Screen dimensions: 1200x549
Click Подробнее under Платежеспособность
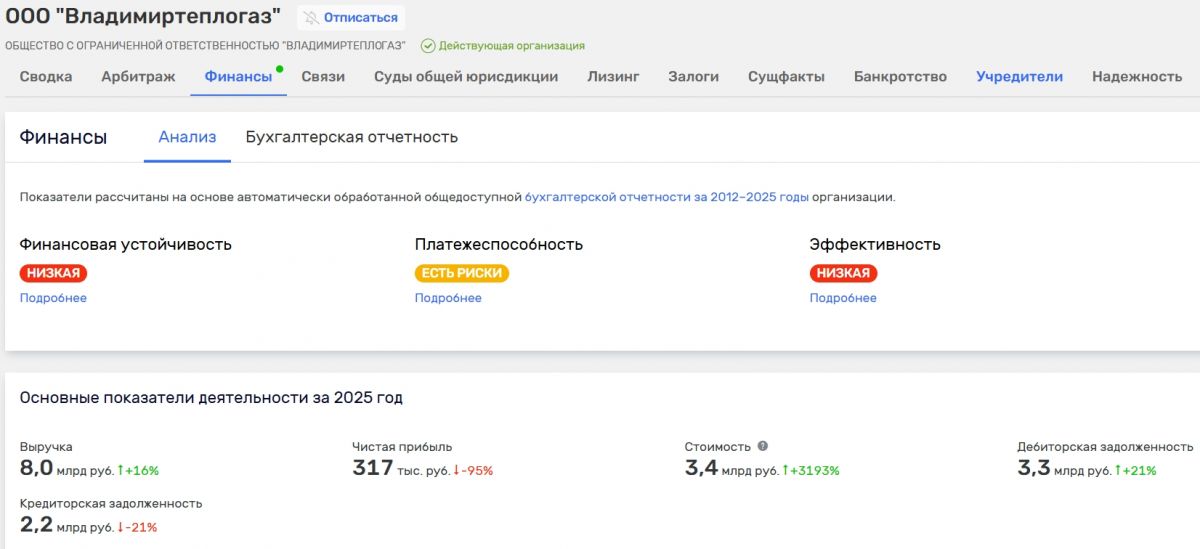pos(448,298)
